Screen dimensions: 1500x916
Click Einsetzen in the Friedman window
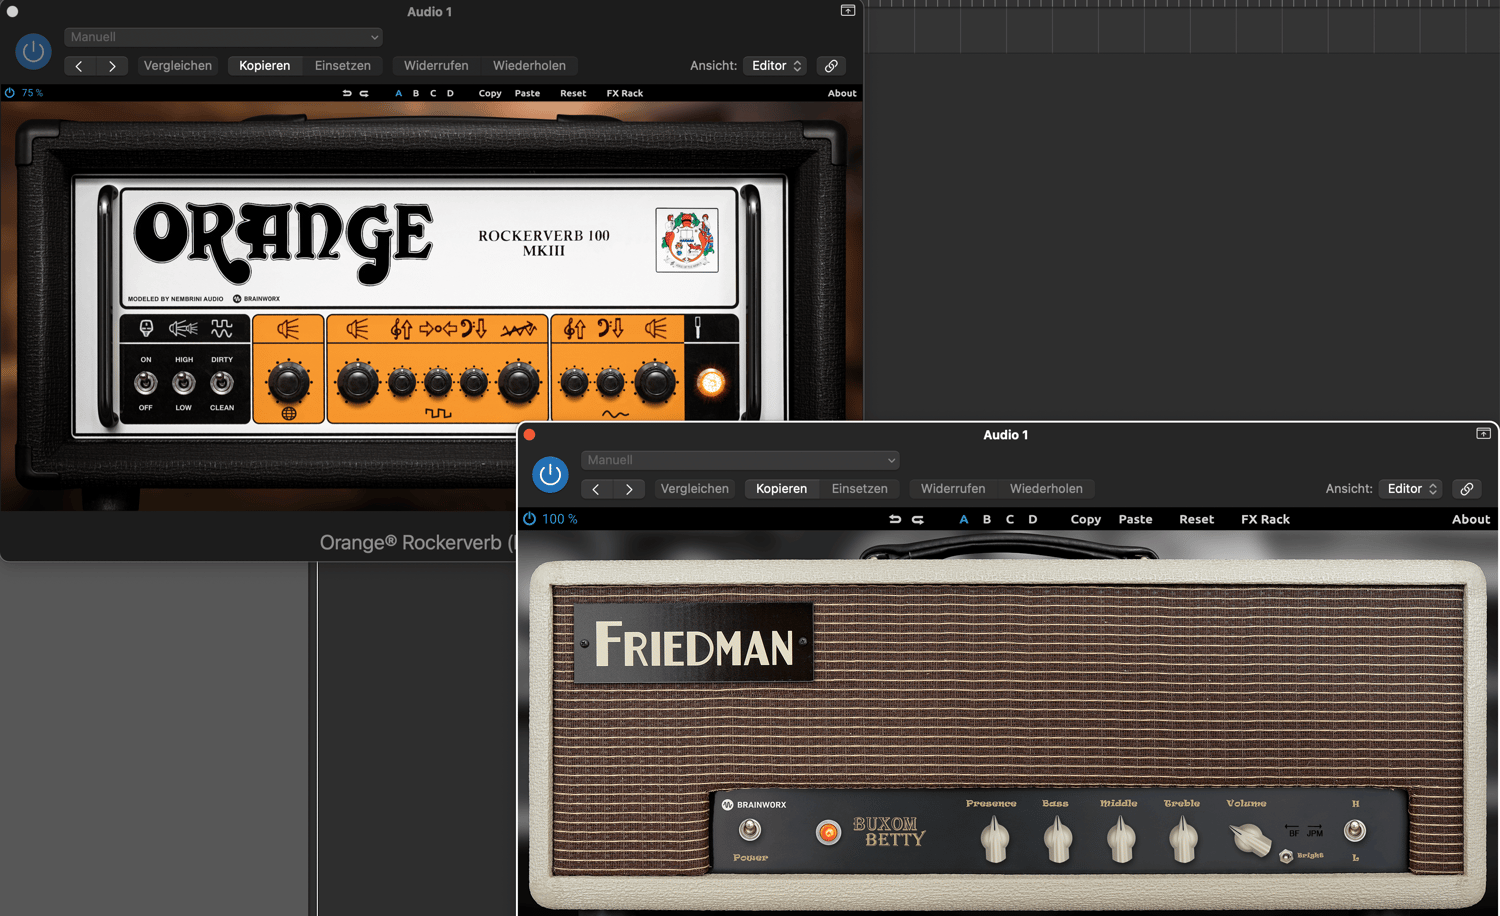860,489
